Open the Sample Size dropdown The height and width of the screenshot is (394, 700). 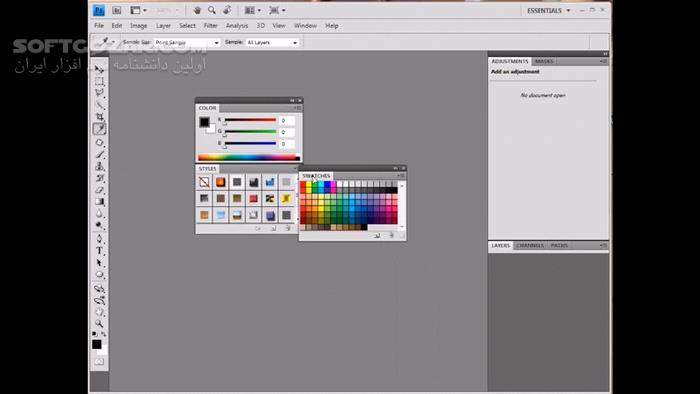(x=187, y=42)
